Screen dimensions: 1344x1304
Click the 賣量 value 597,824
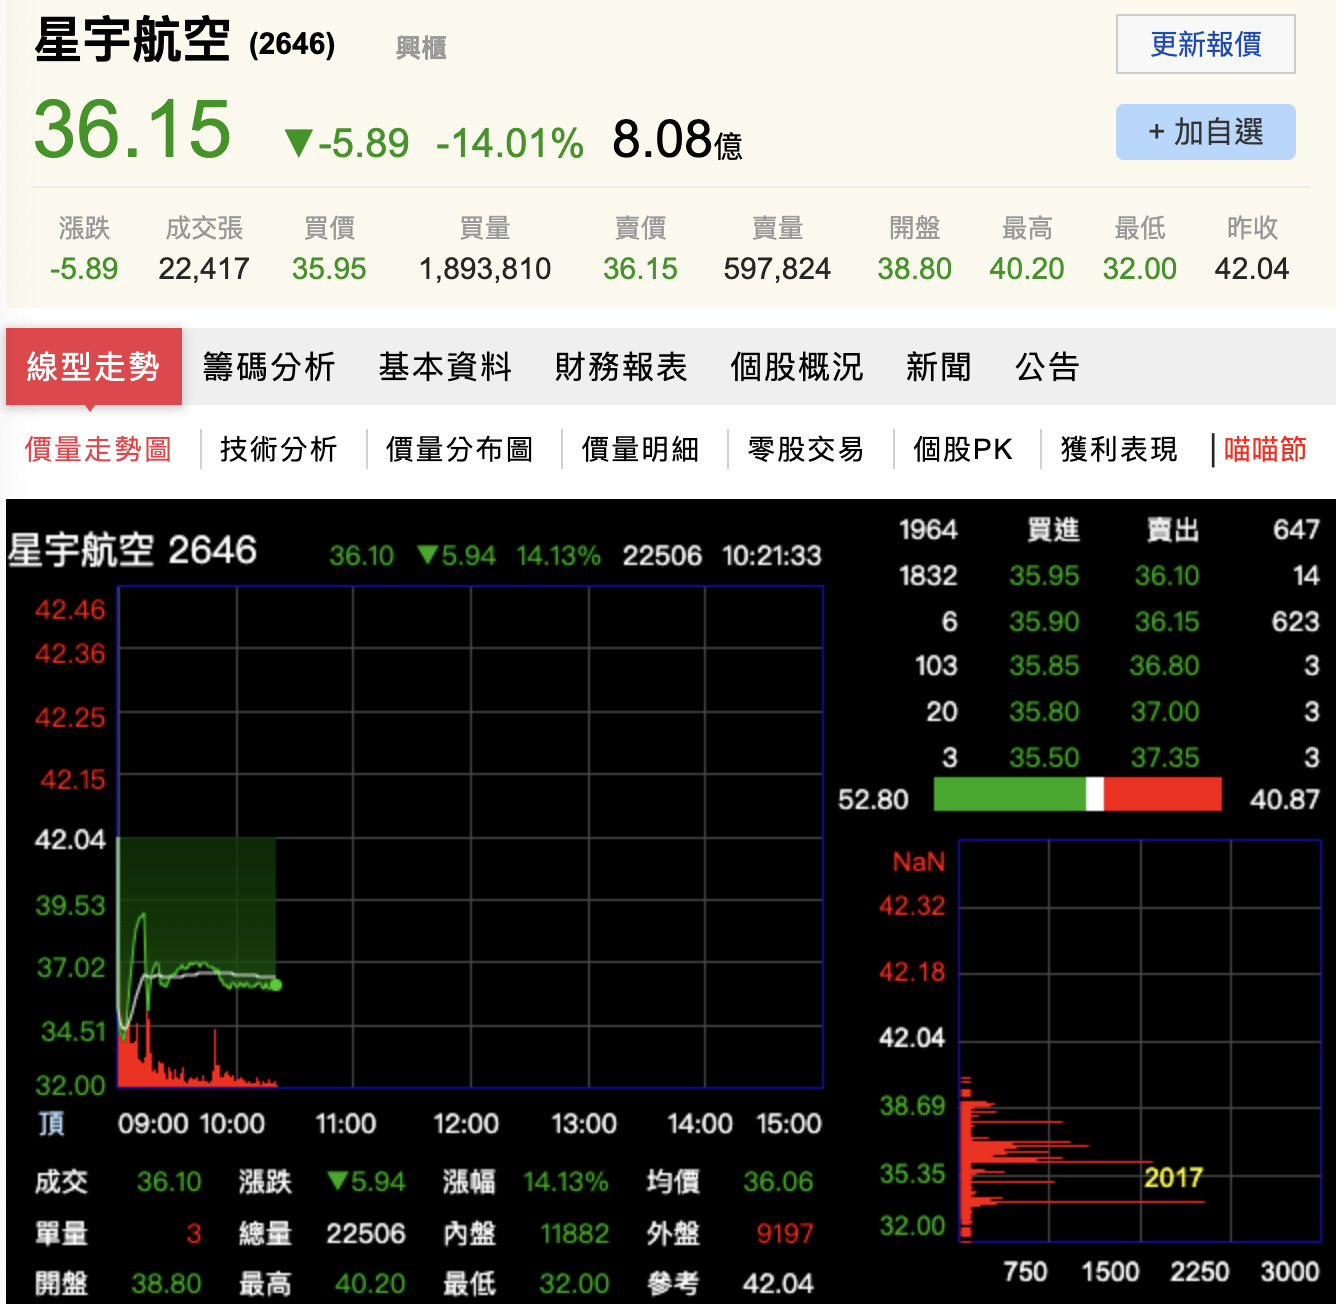[777, 268]
